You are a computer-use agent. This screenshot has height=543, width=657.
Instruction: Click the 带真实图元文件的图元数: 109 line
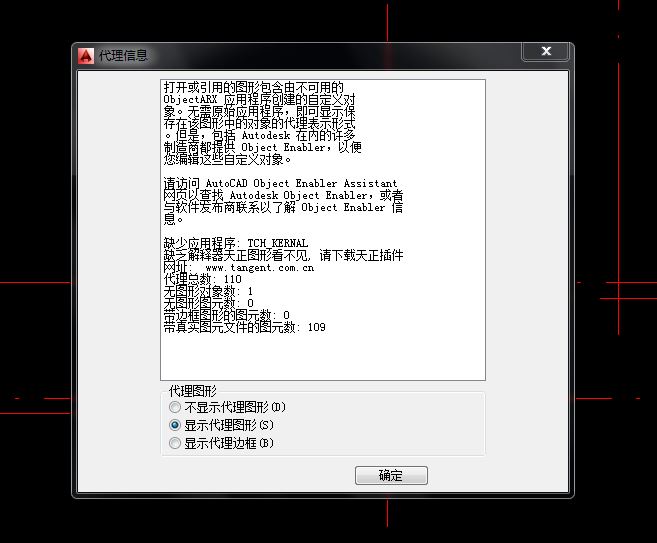(244, 327)
